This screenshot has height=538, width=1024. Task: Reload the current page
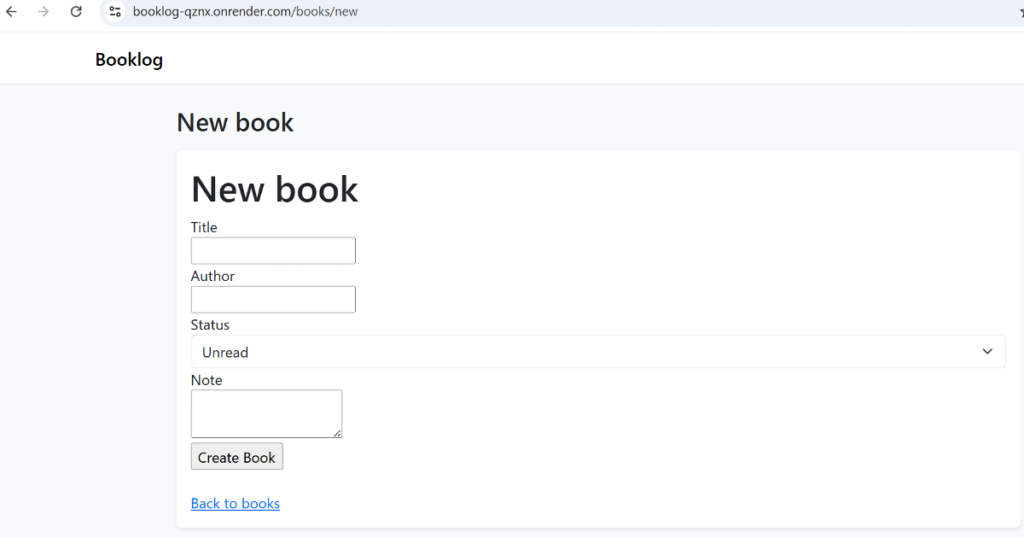tap(76, 12)
